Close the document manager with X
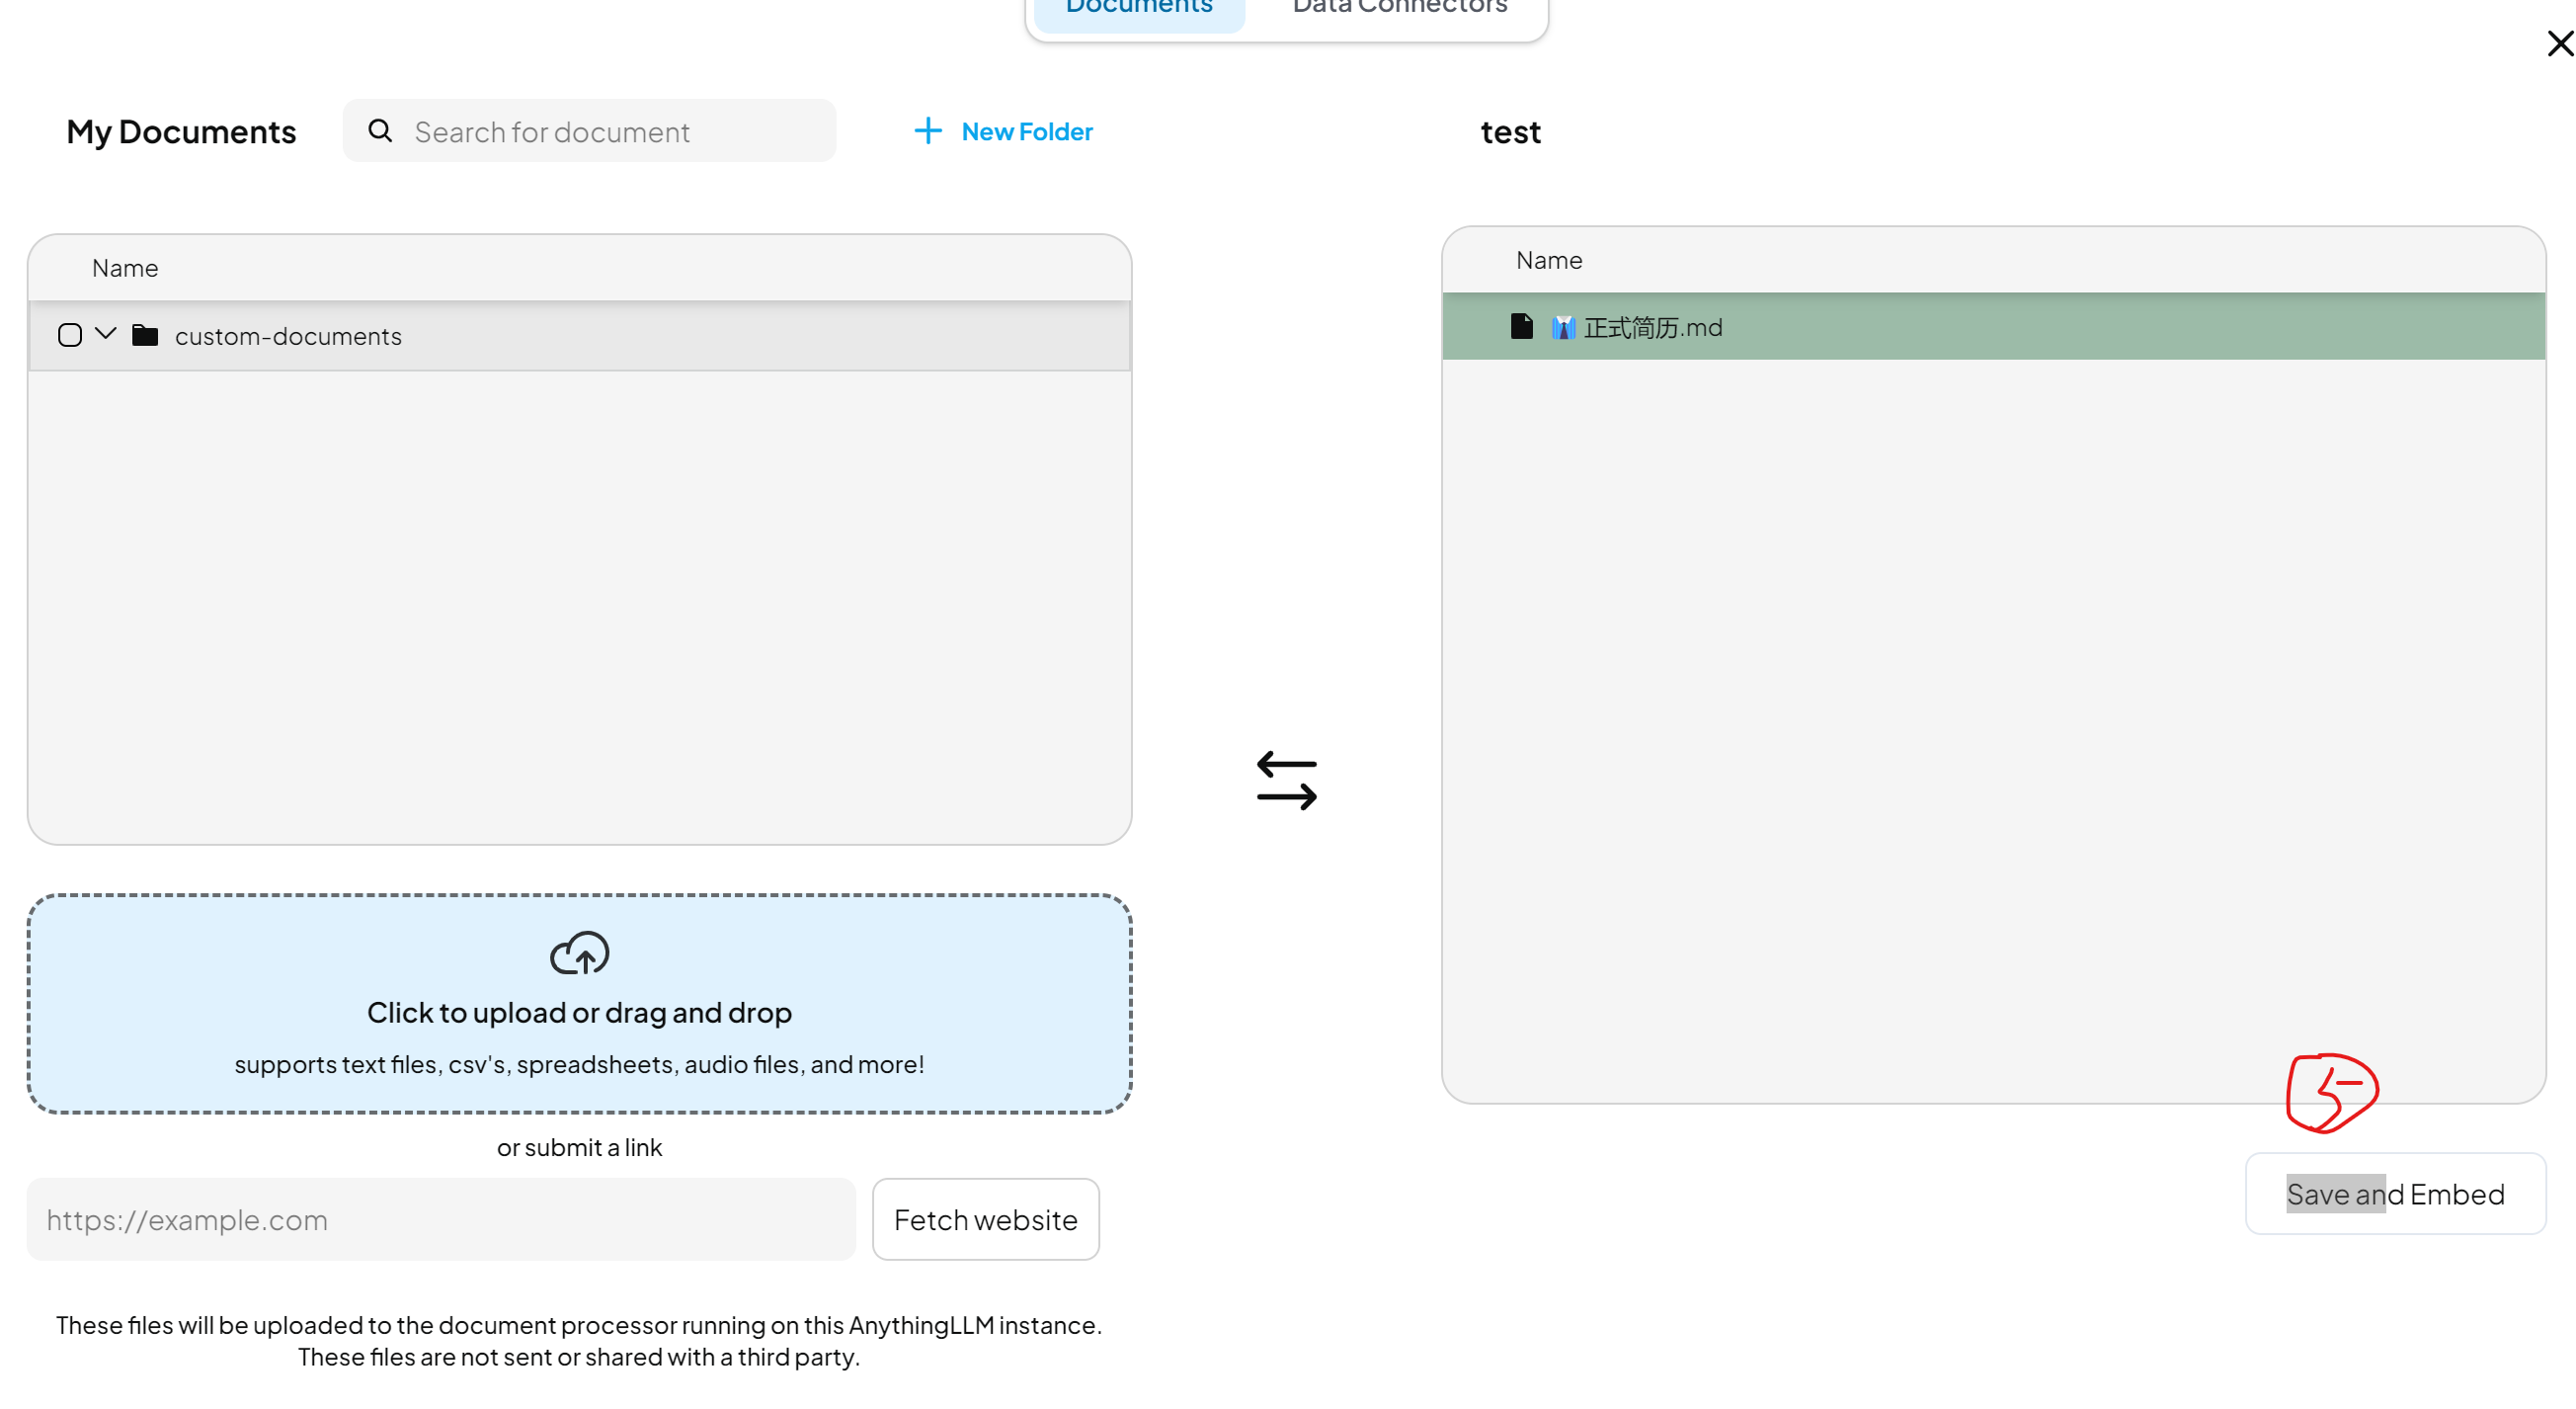Screen dimensions: 2576x1409 (x=2559, y=44)
